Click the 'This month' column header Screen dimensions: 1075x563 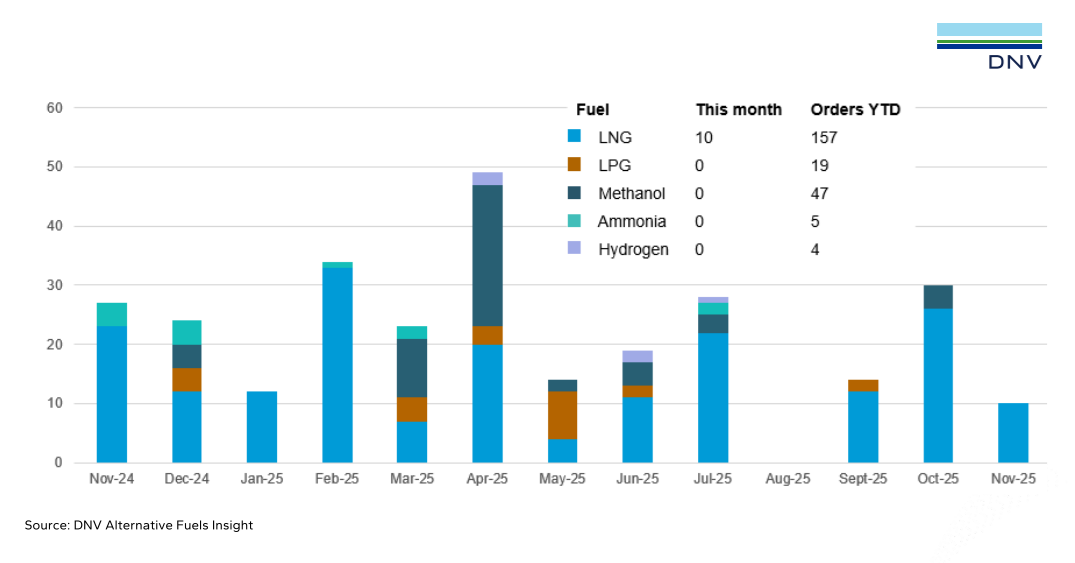[739, 110]
